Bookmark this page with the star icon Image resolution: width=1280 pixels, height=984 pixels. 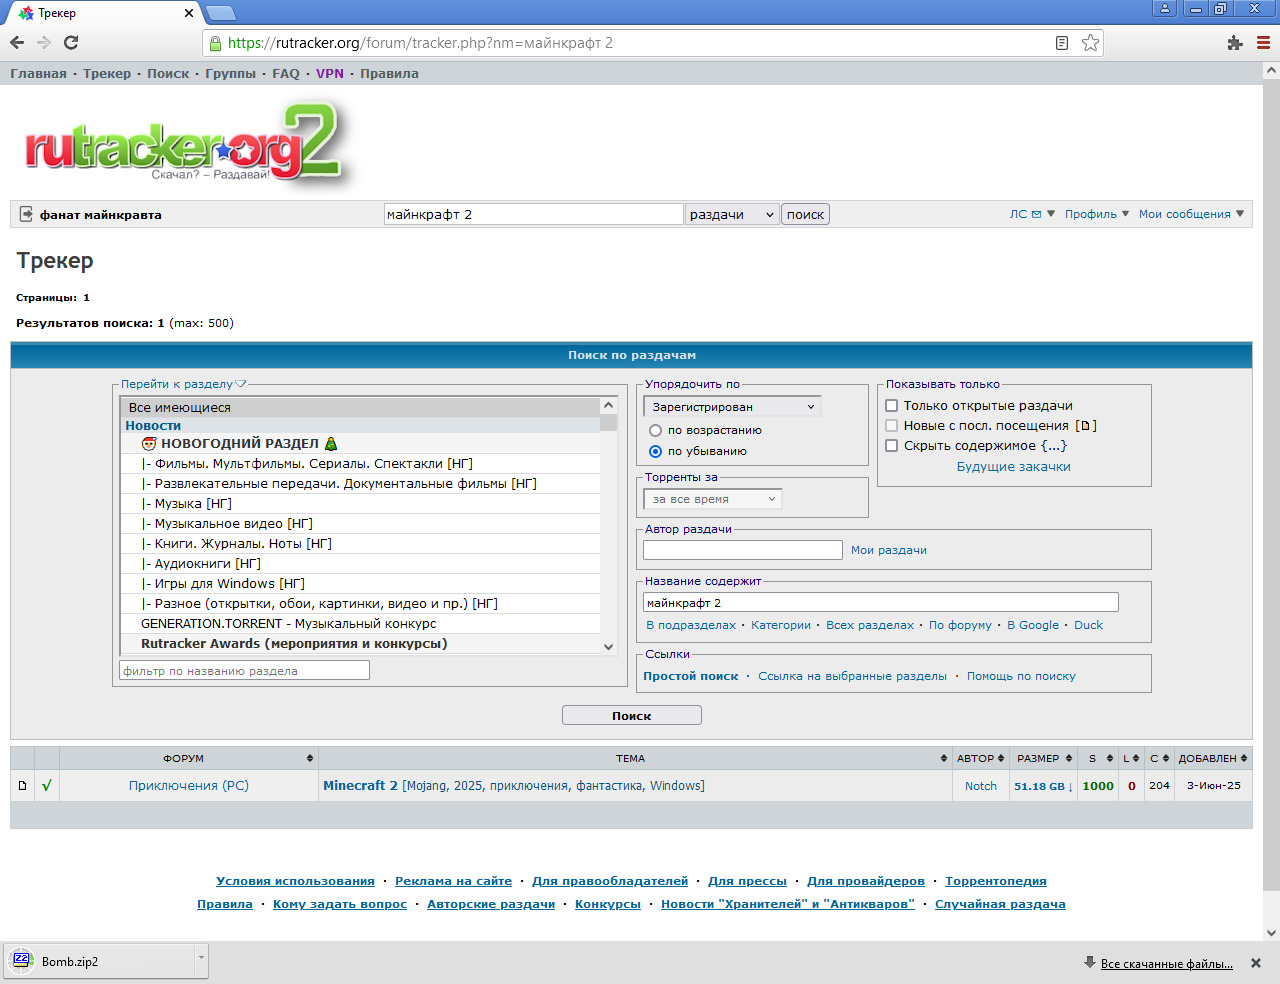coord(1090,43)
